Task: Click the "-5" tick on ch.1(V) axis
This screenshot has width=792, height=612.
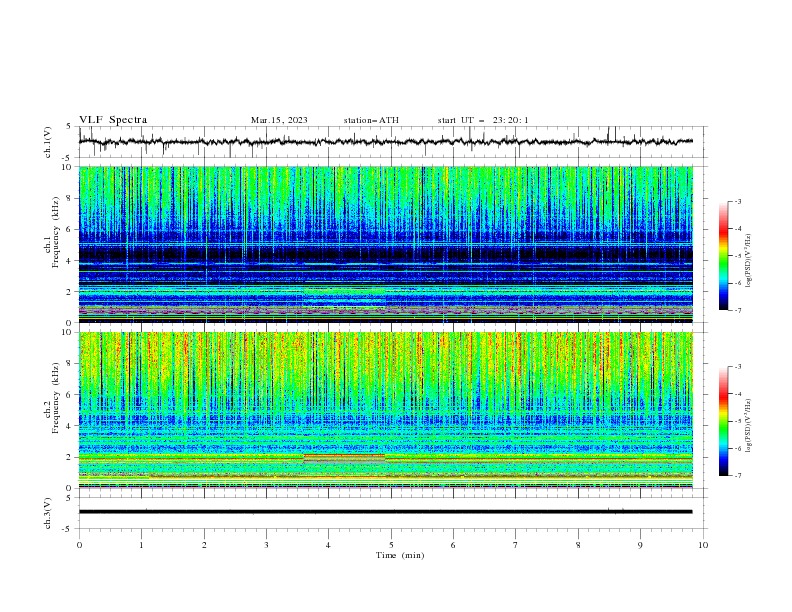Action: [67, 158]
